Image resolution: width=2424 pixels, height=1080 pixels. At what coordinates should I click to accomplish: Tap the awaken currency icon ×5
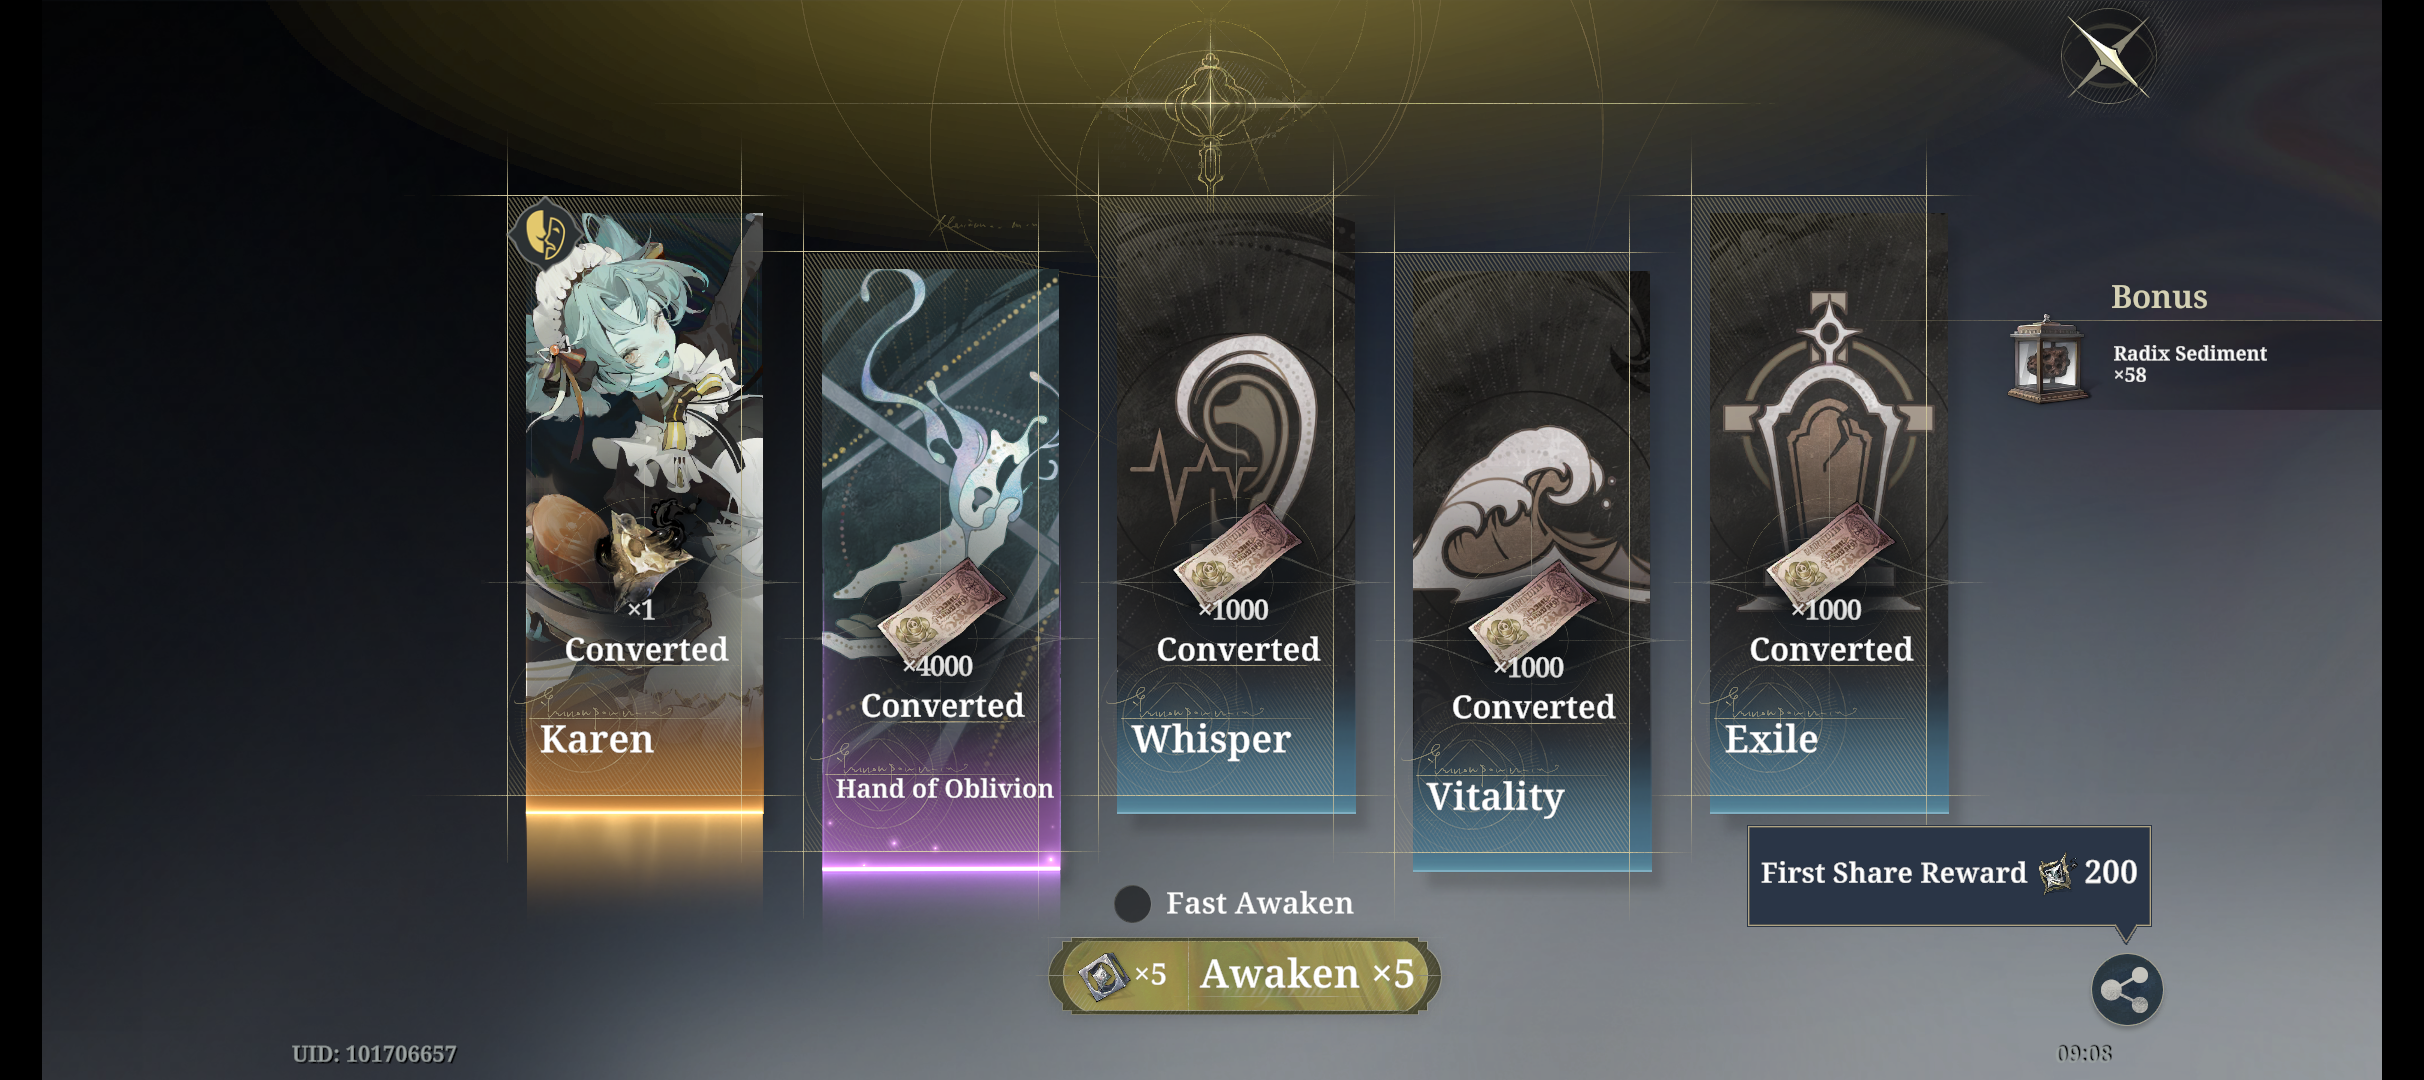(x=1101, y=975)
